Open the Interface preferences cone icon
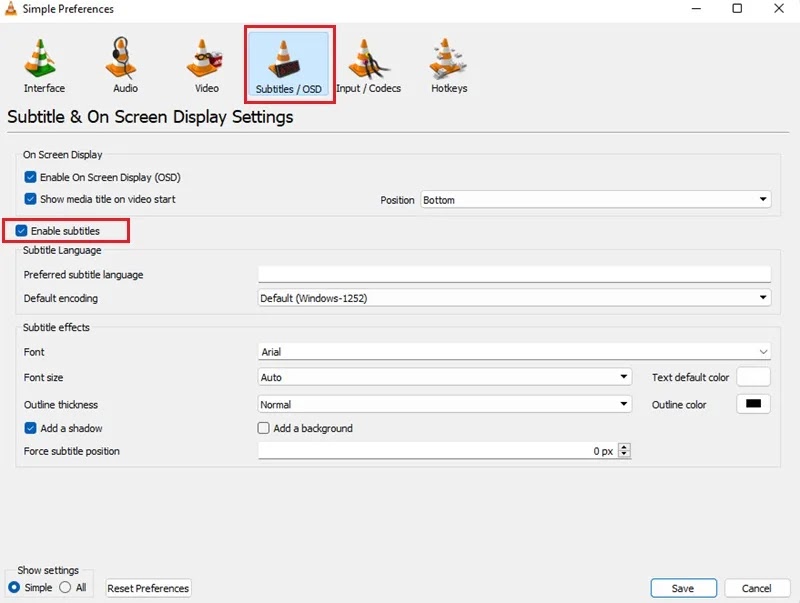 (x=40, y=58)
